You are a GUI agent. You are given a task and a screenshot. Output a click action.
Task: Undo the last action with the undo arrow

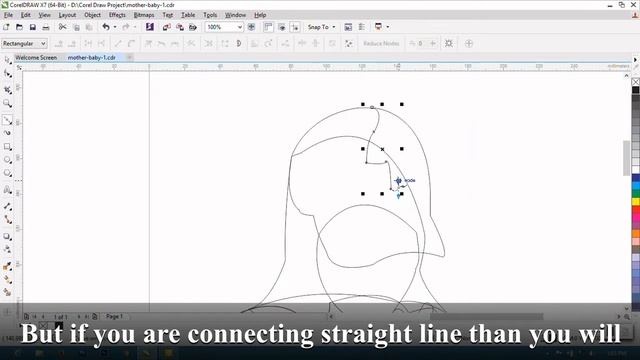point(106,27)
